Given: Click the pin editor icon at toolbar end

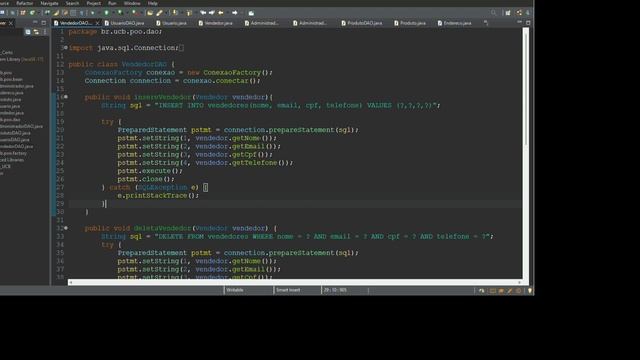Looking at the screenshot, I should [x=251, y=13].
